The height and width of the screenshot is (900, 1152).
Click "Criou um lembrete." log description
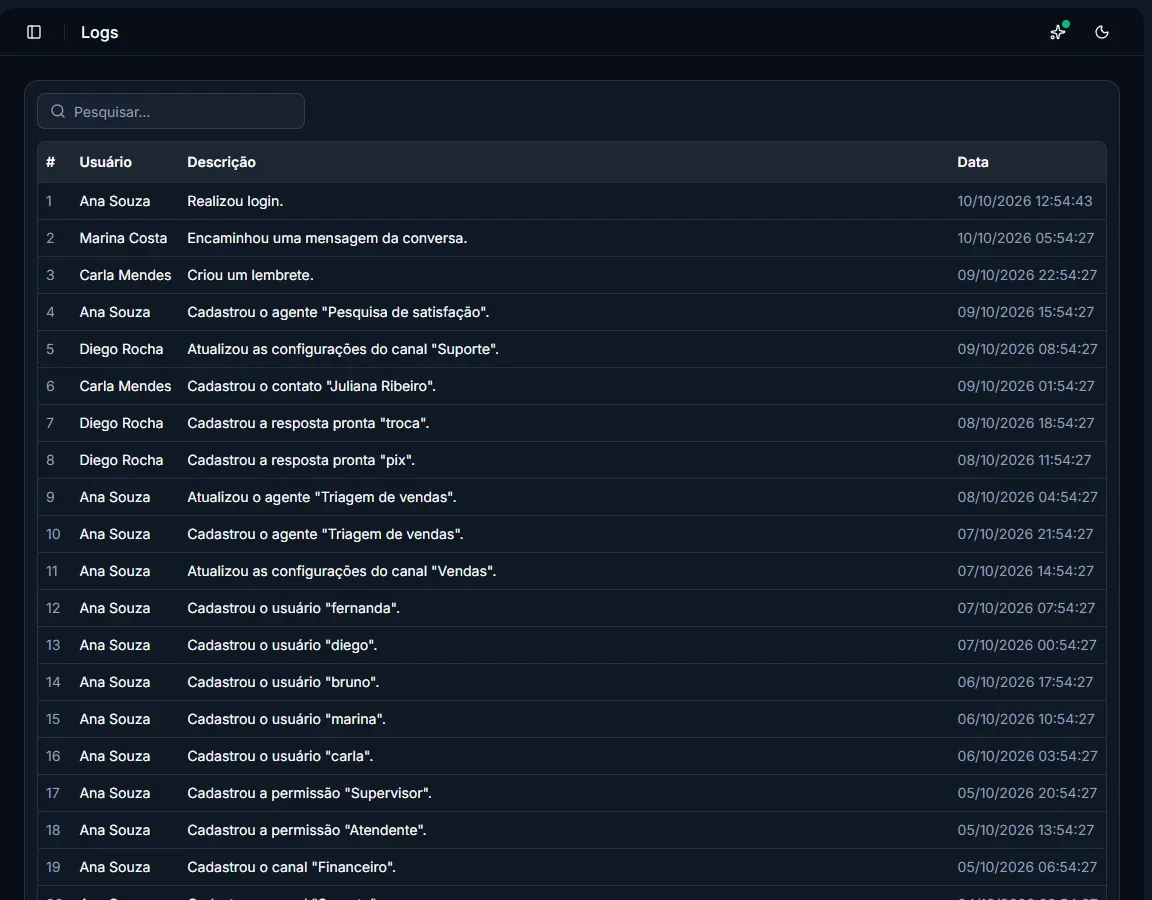pos(251,276)
